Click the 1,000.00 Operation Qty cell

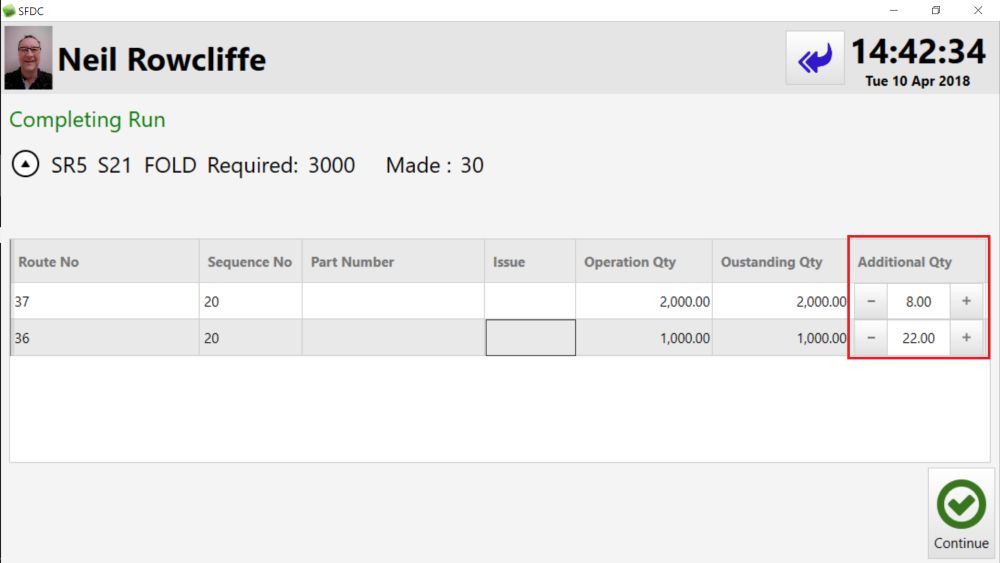[x=643, y=338]
